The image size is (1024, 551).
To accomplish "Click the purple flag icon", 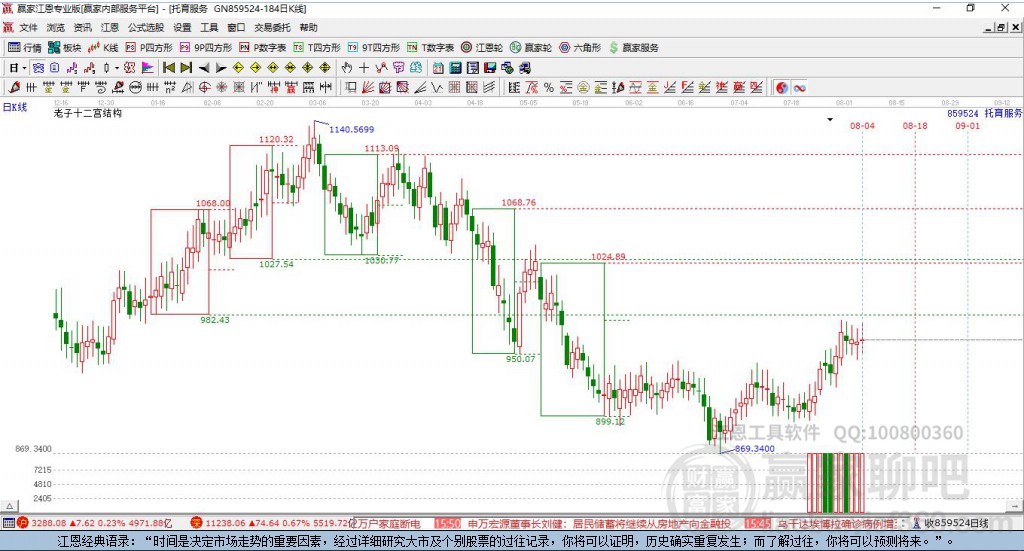I will 148,67.
